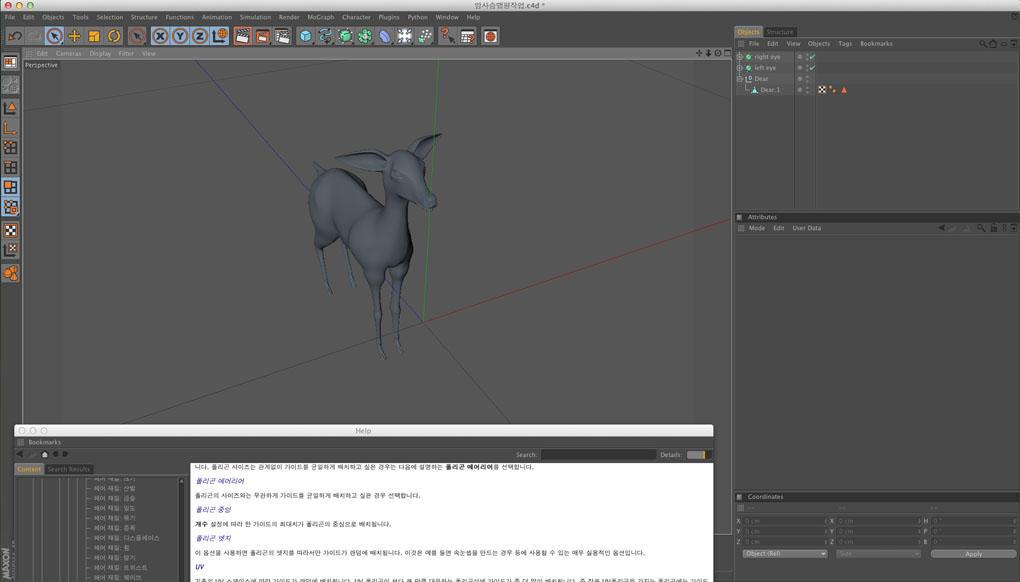Select the checkerboard Texture tool in the left palette
The width and height of the screenshot is (1020, 582).
click(10, 230)
